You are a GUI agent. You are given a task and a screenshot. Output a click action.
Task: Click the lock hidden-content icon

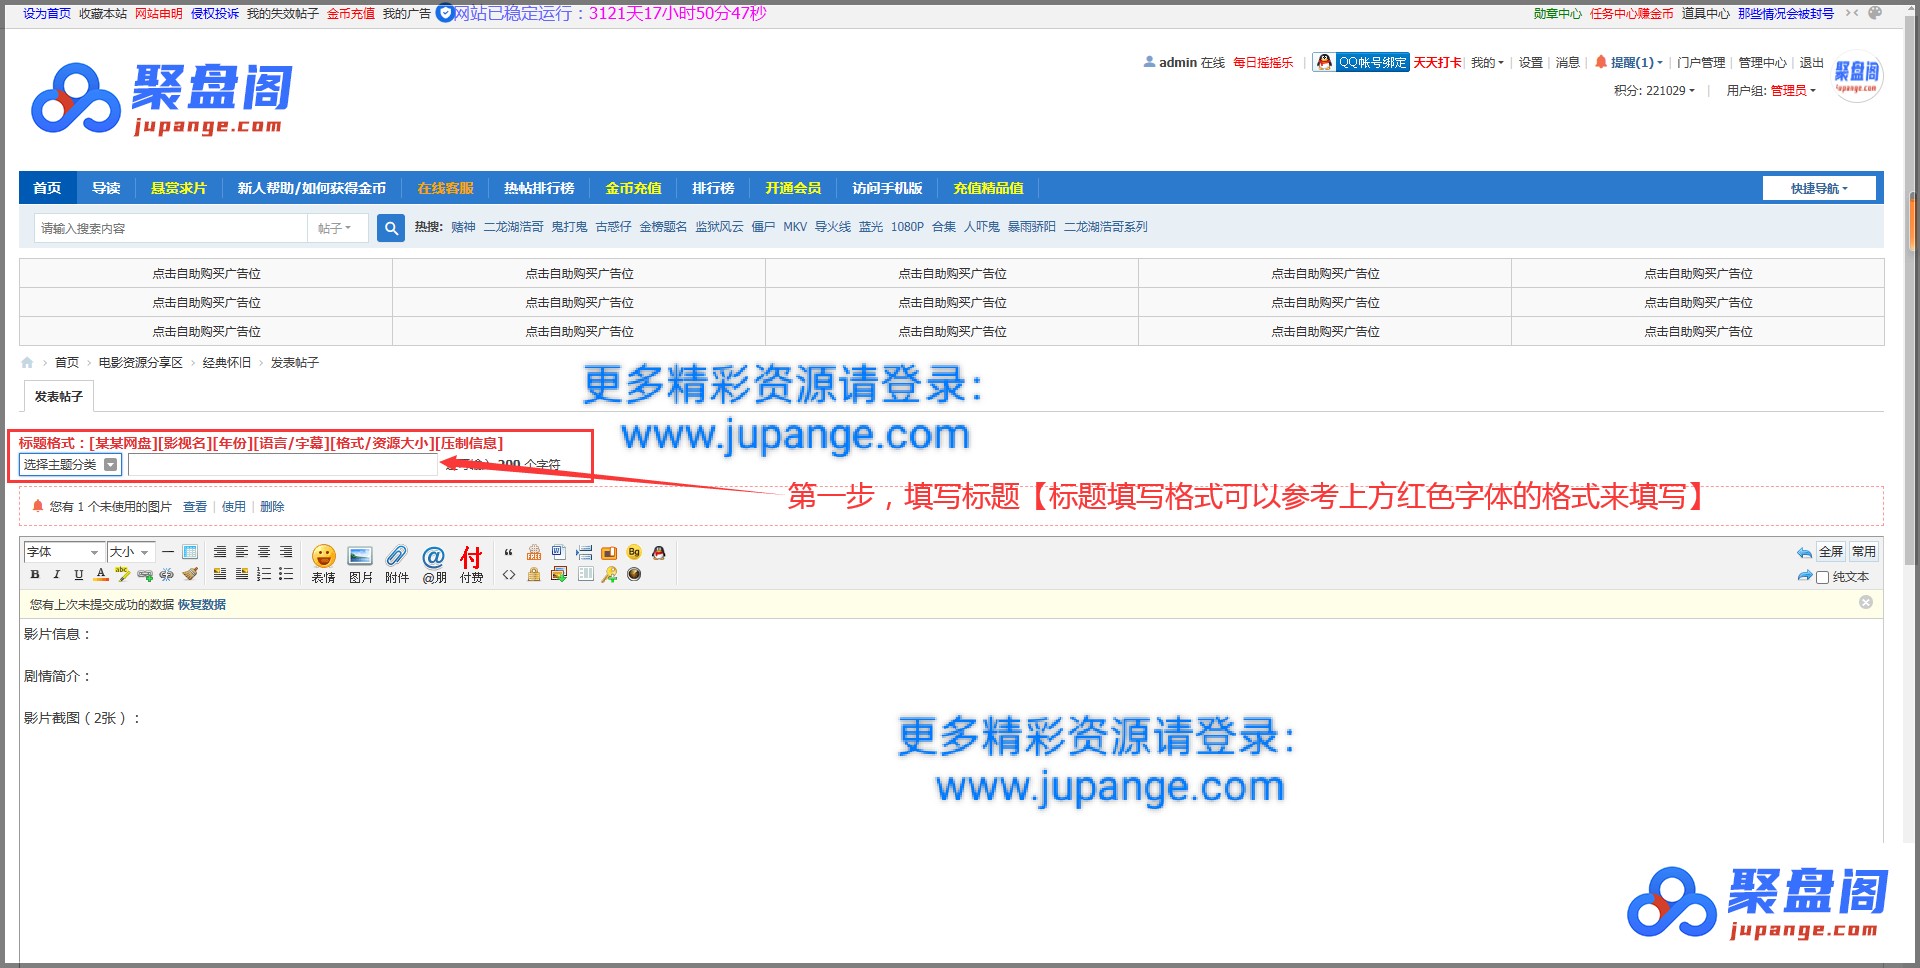[x=534, y=574]
